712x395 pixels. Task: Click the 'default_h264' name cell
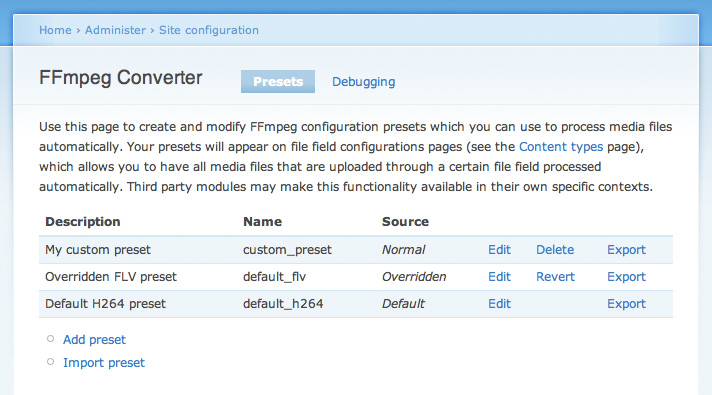(283, 304)
